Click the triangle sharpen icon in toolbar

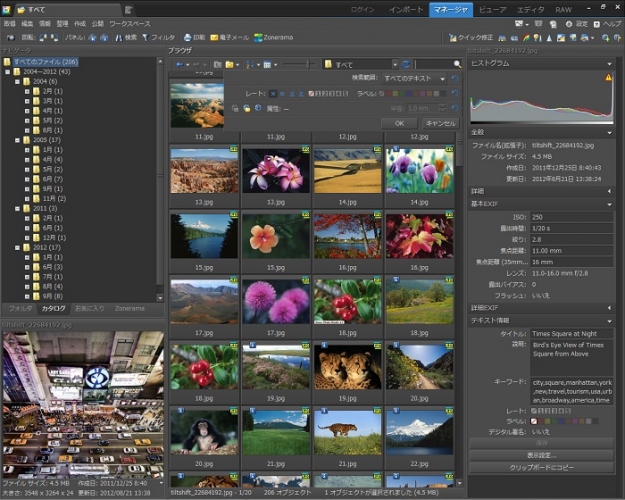[549, 38]
